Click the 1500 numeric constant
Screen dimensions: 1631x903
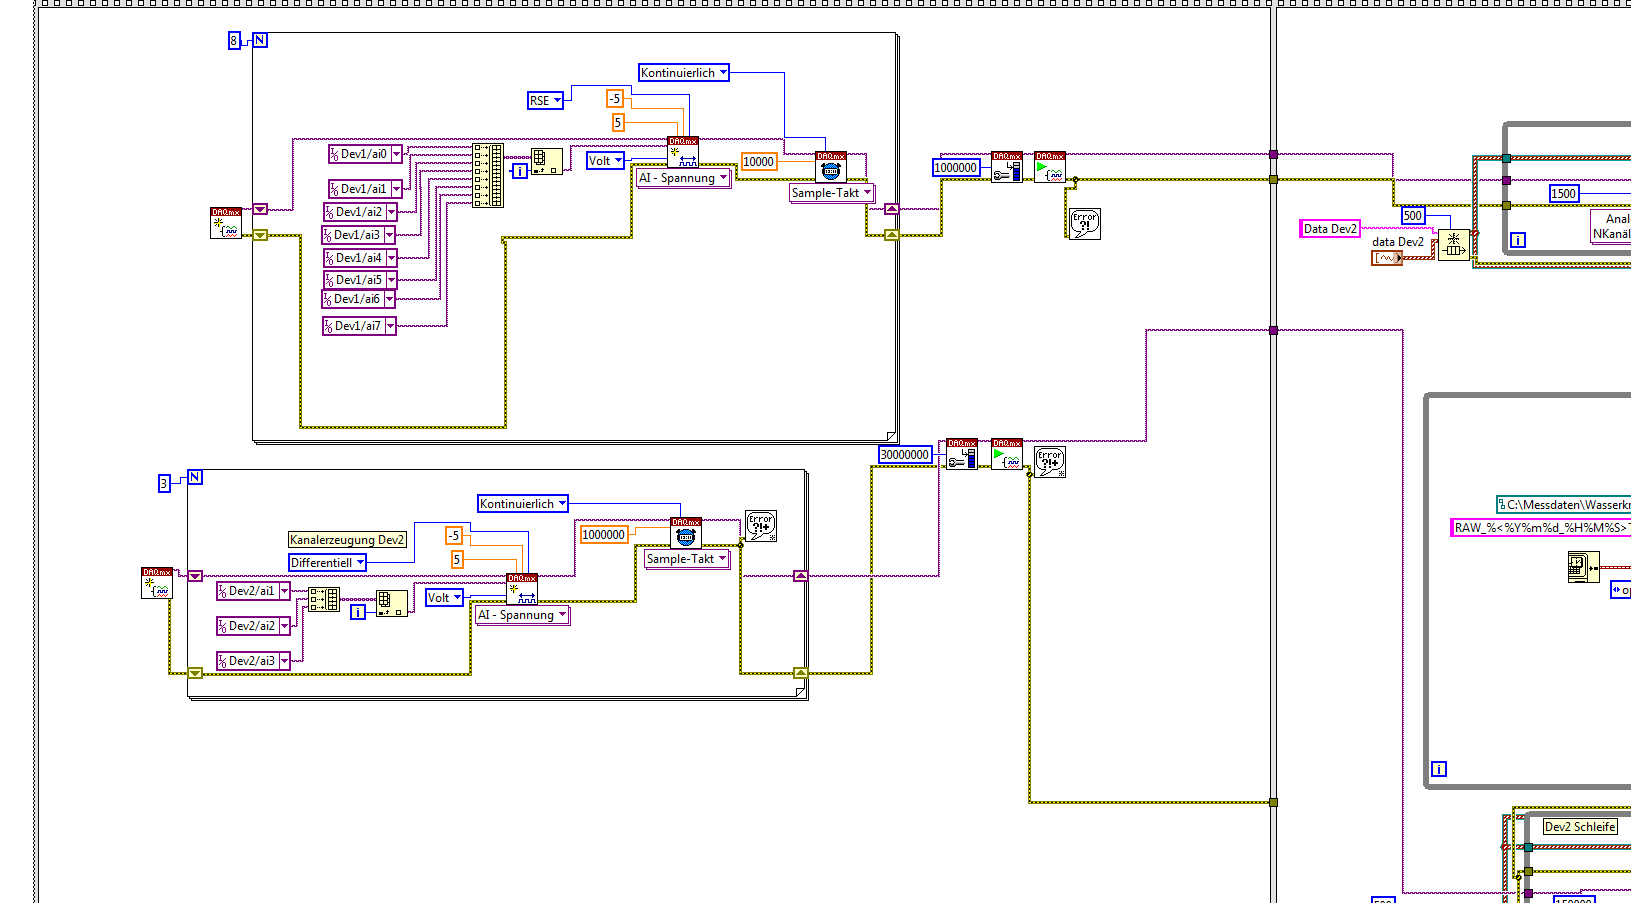[x=1564, y=194]
